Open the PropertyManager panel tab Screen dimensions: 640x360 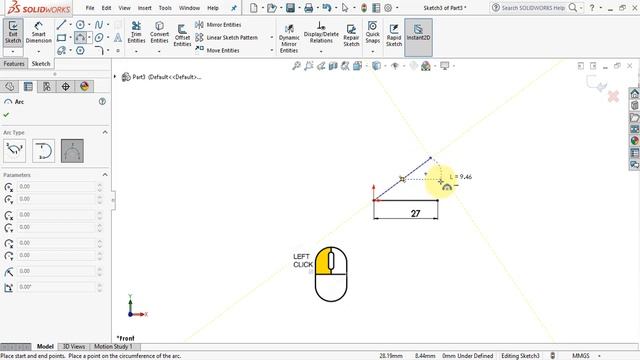(28, 87)
